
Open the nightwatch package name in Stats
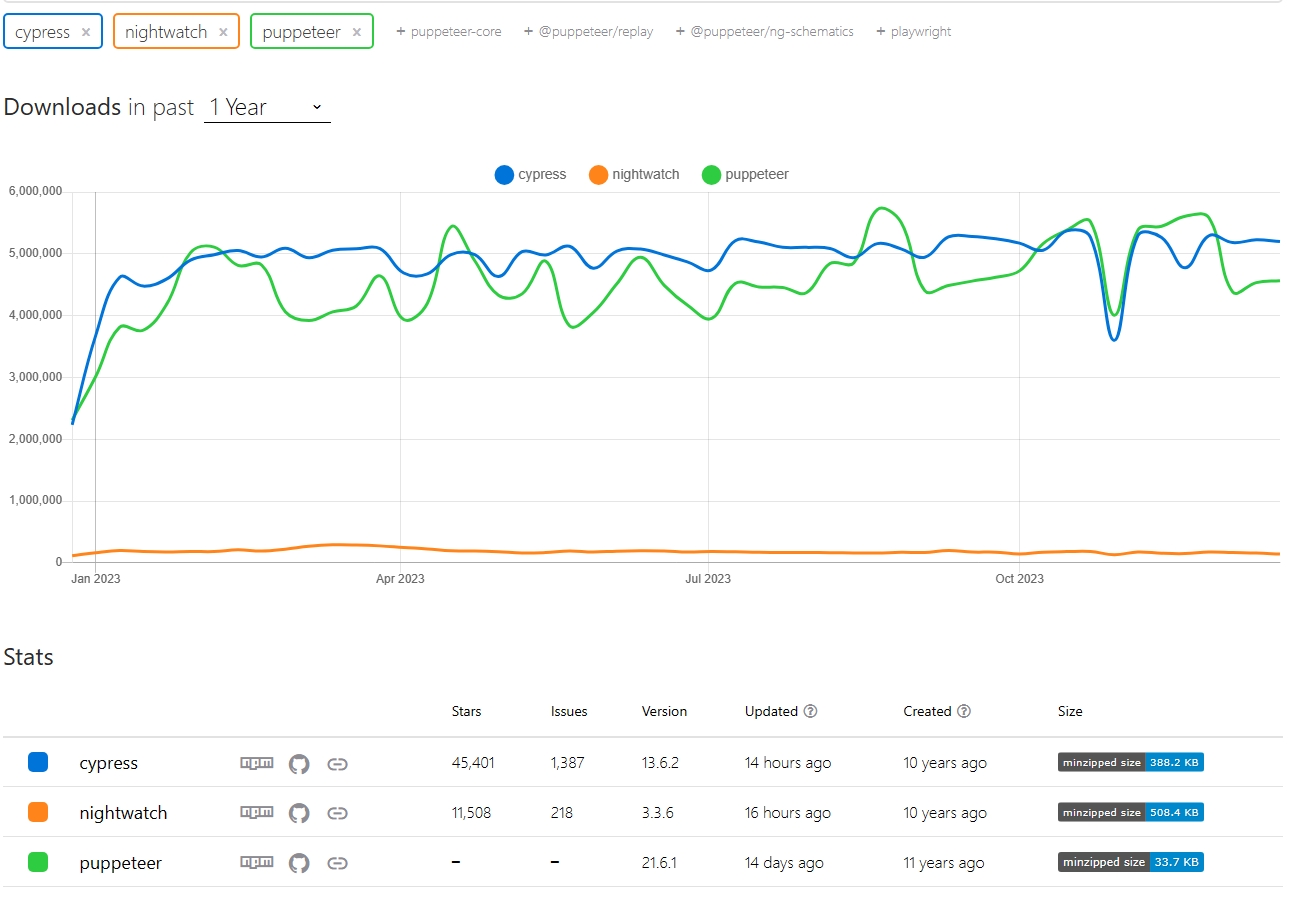pos(123,814)
